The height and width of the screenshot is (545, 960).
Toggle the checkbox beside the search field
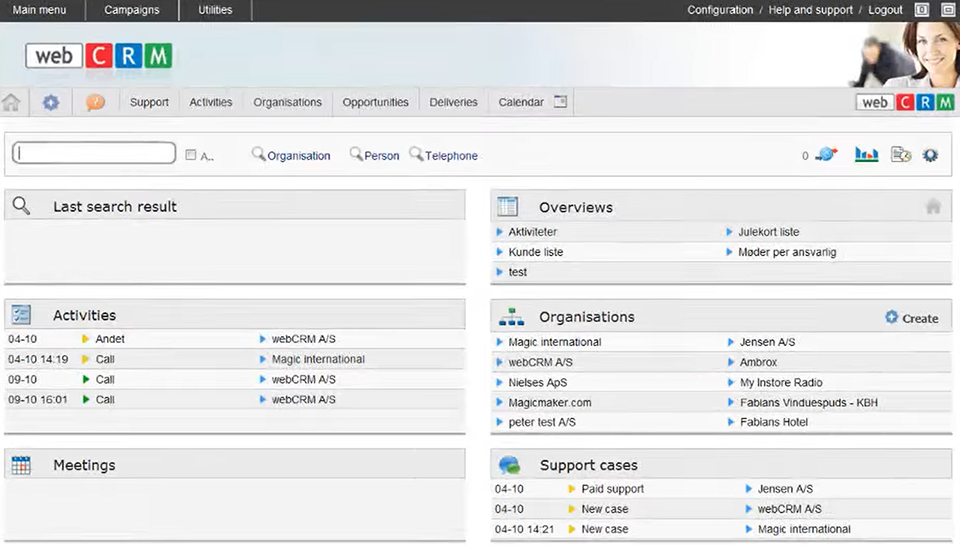[x=190, y=155]
